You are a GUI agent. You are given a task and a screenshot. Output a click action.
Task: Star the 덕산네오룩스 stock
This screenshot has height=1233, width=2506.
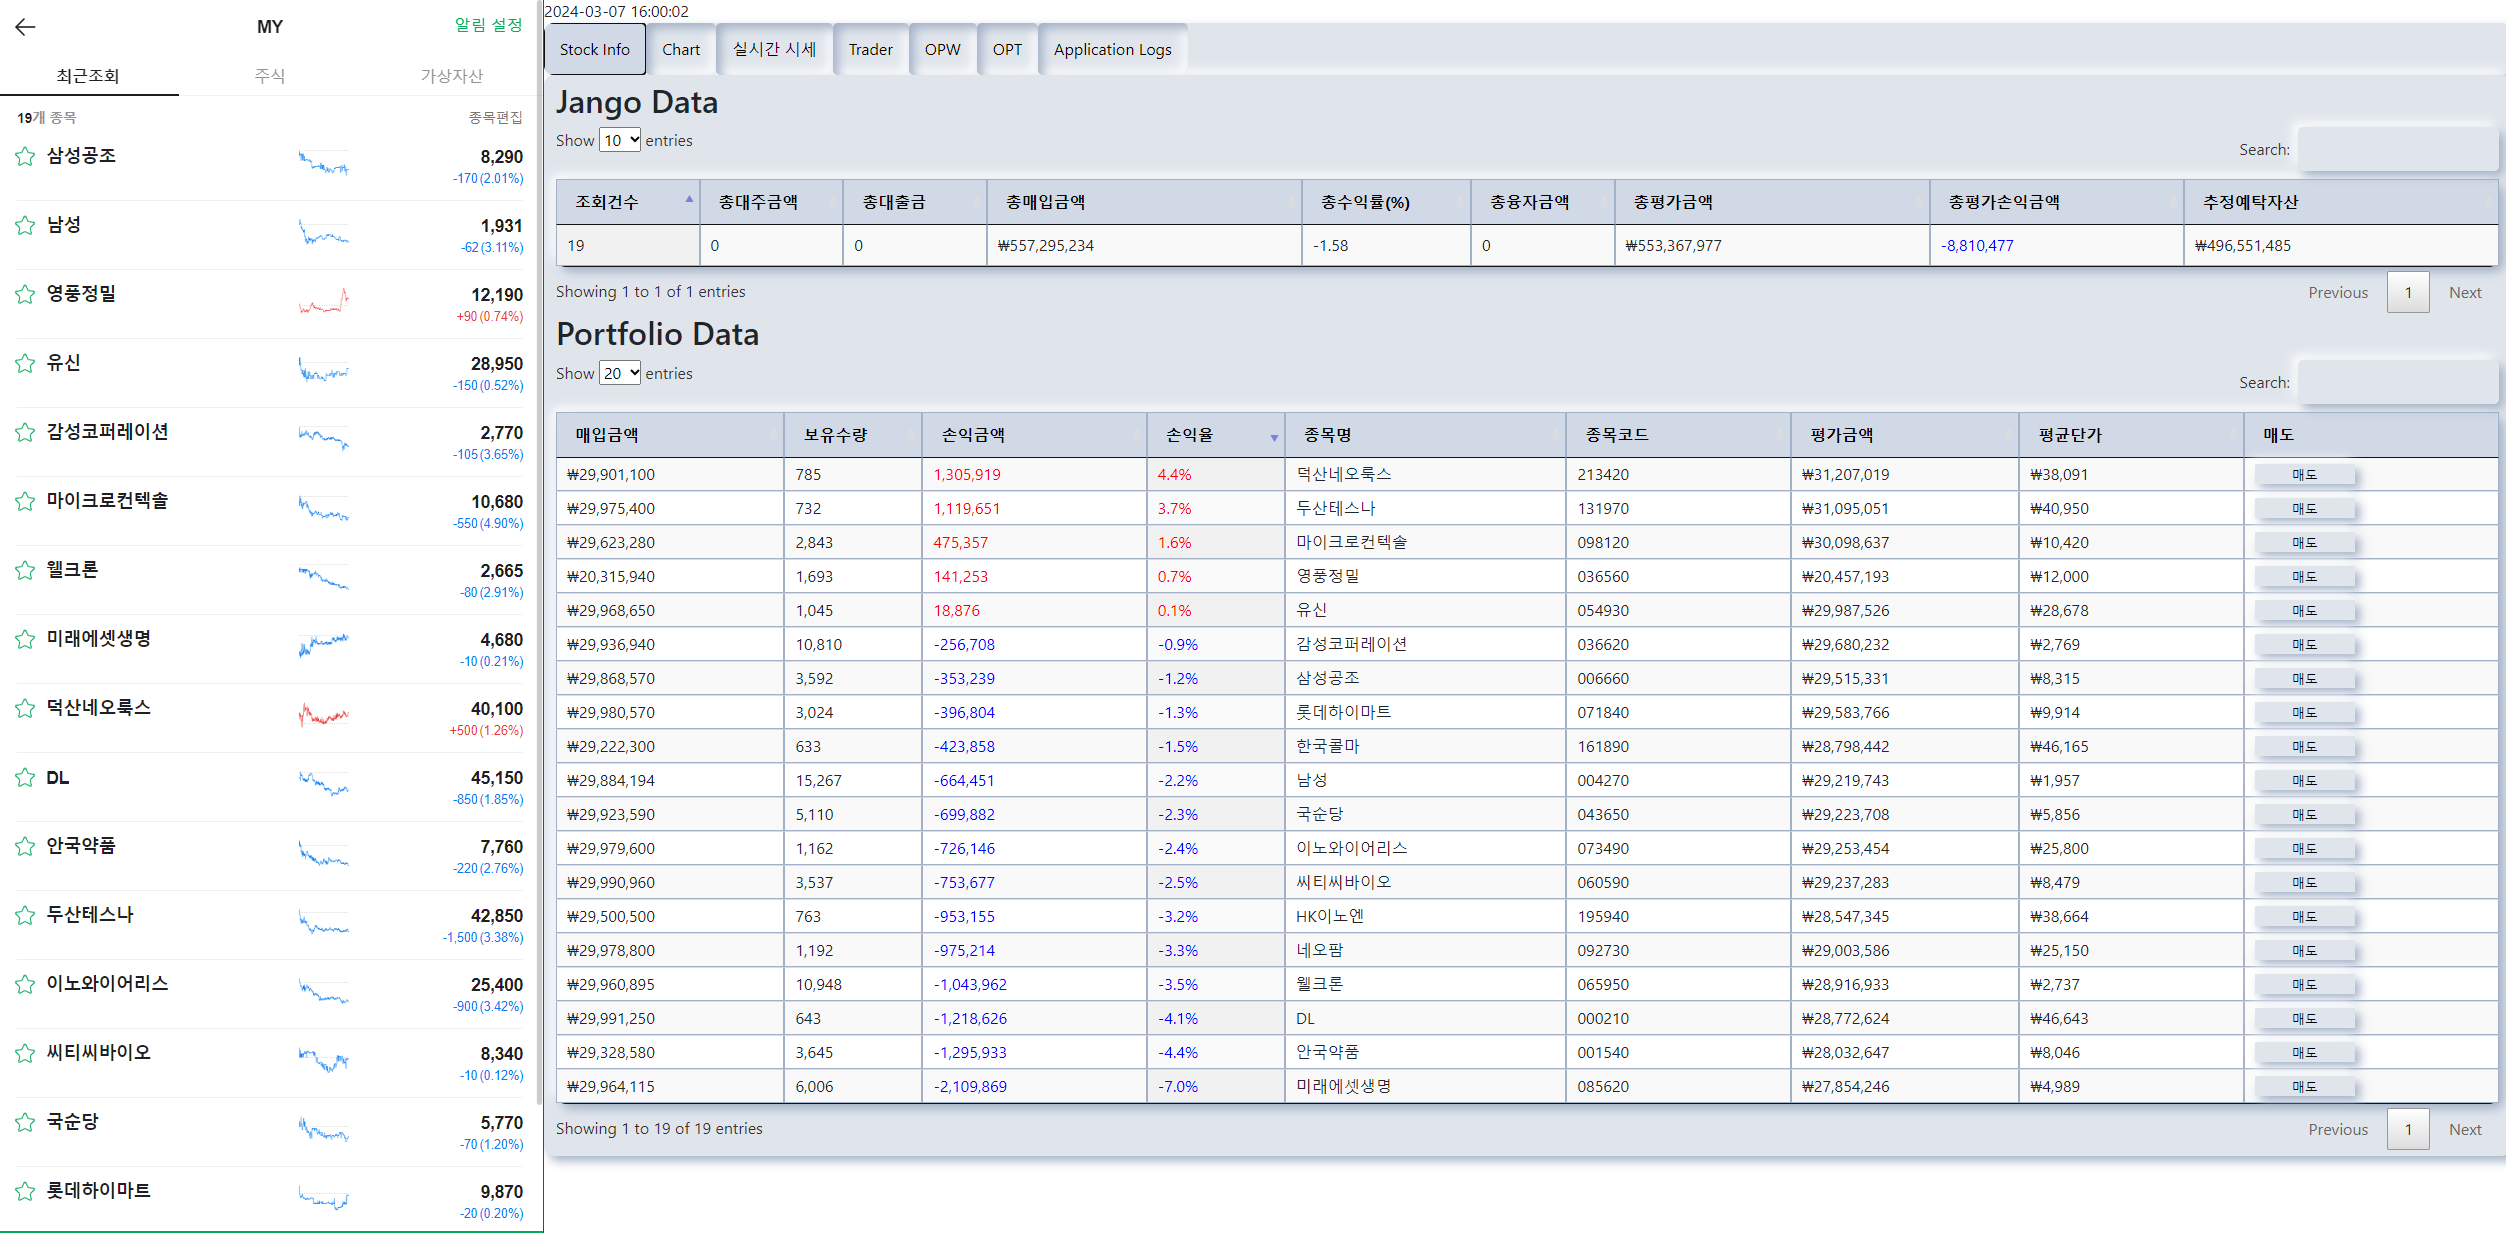click(x=25, y=708)
